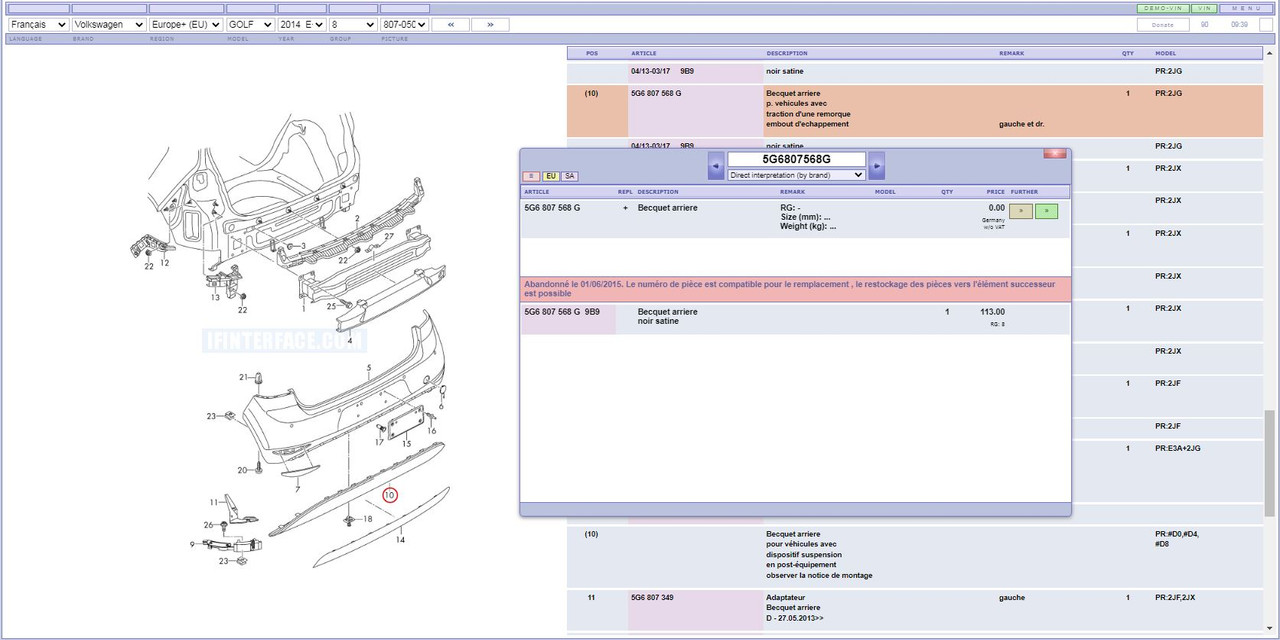Select part number 13 in the diagram
The width and height of the screenshot is (1280, 640).
click(215, 297)
